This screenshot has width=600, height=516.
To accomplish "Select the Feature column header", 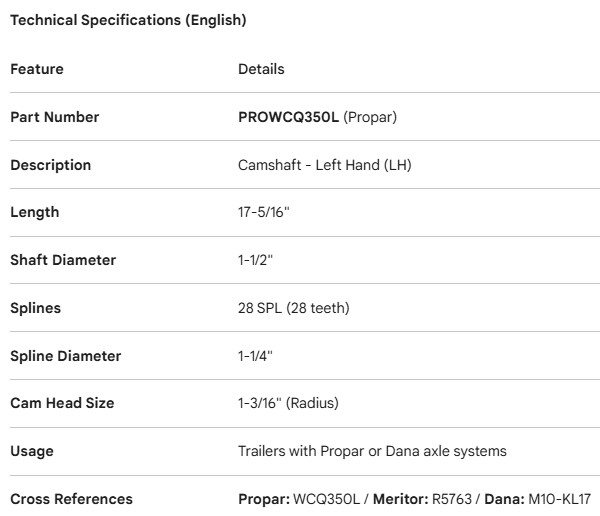I will click(x=37, y=69).
